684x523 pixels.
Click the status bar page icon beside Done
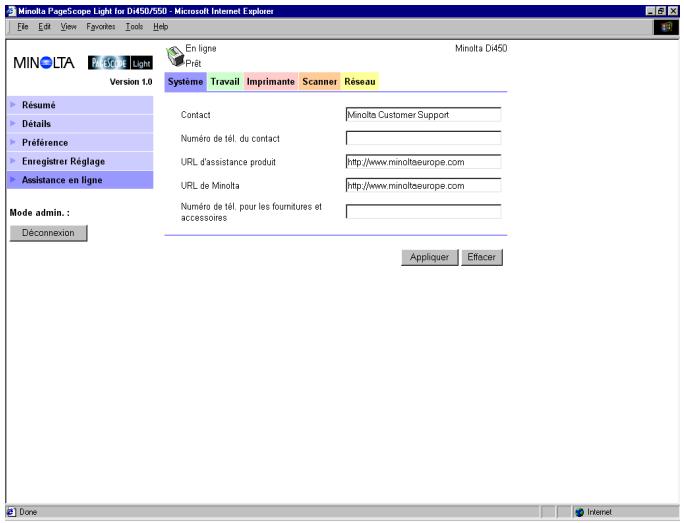11,512
